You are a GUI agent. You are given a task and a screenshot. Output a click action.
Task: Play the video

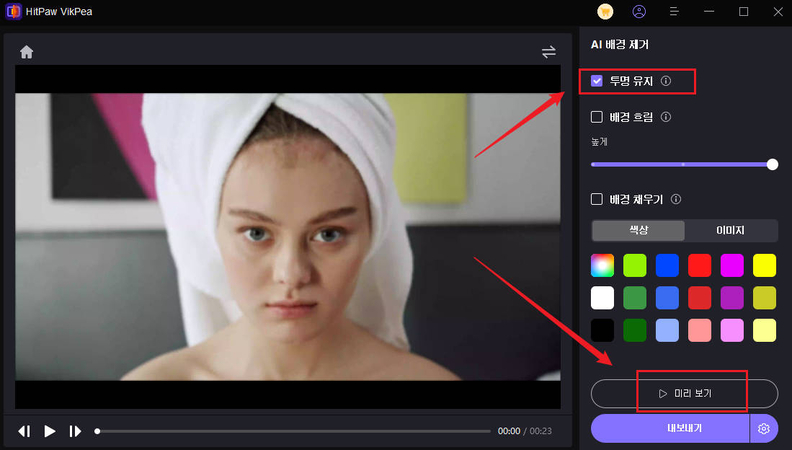click(x=50, y=431)
